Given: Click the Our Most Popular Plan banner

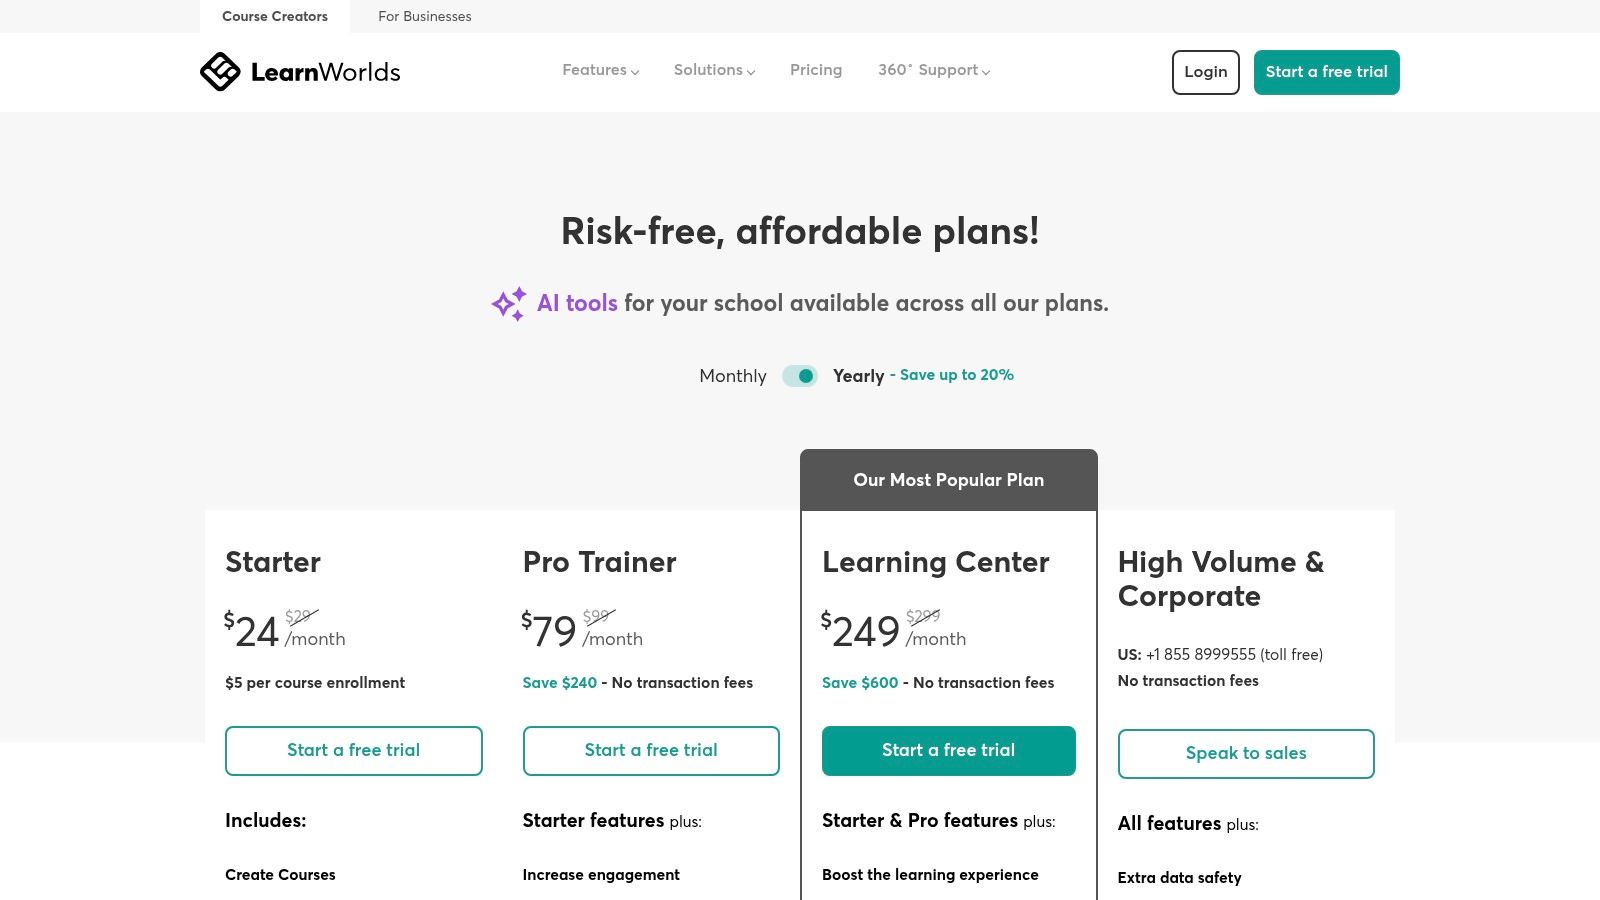Looking at the screenshot, I should (948, 480).
